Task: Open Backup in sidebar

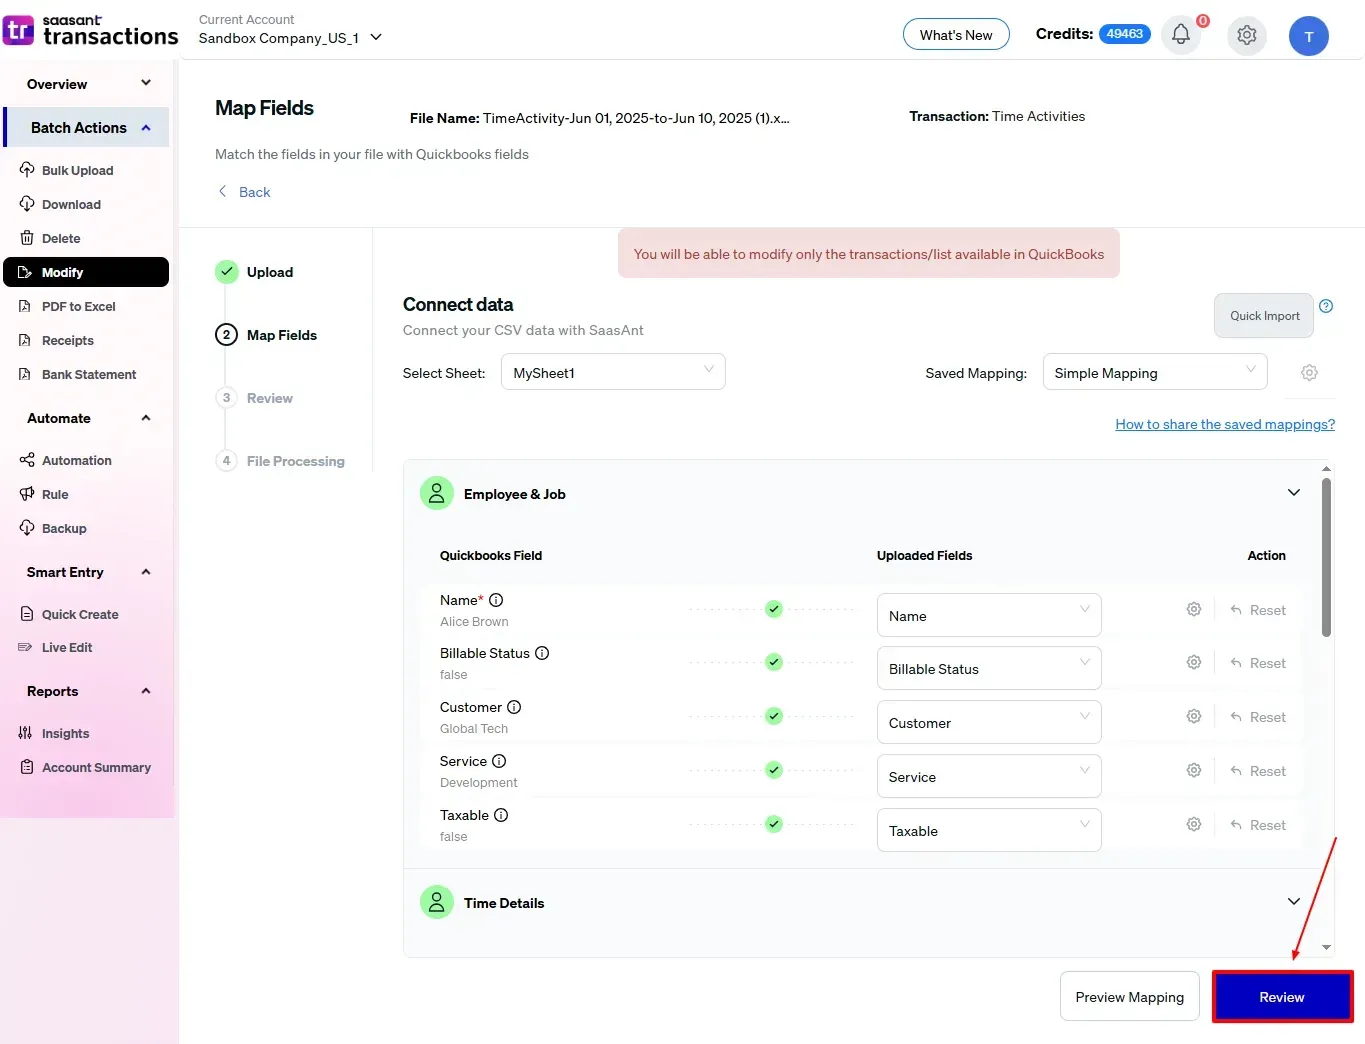Action: point(86,528)
